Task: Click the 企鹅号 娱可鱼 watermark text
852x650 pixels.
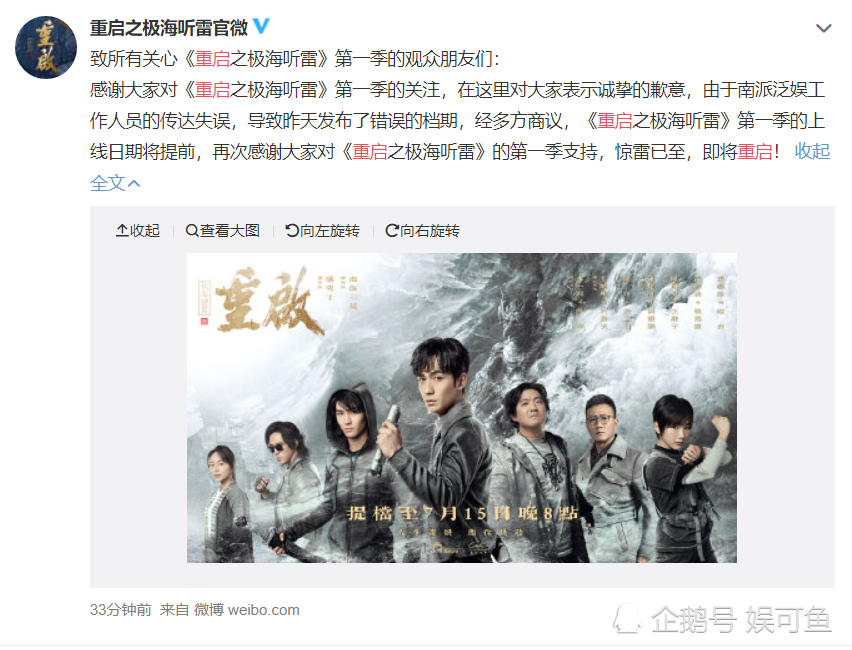Action: (741, 620)
